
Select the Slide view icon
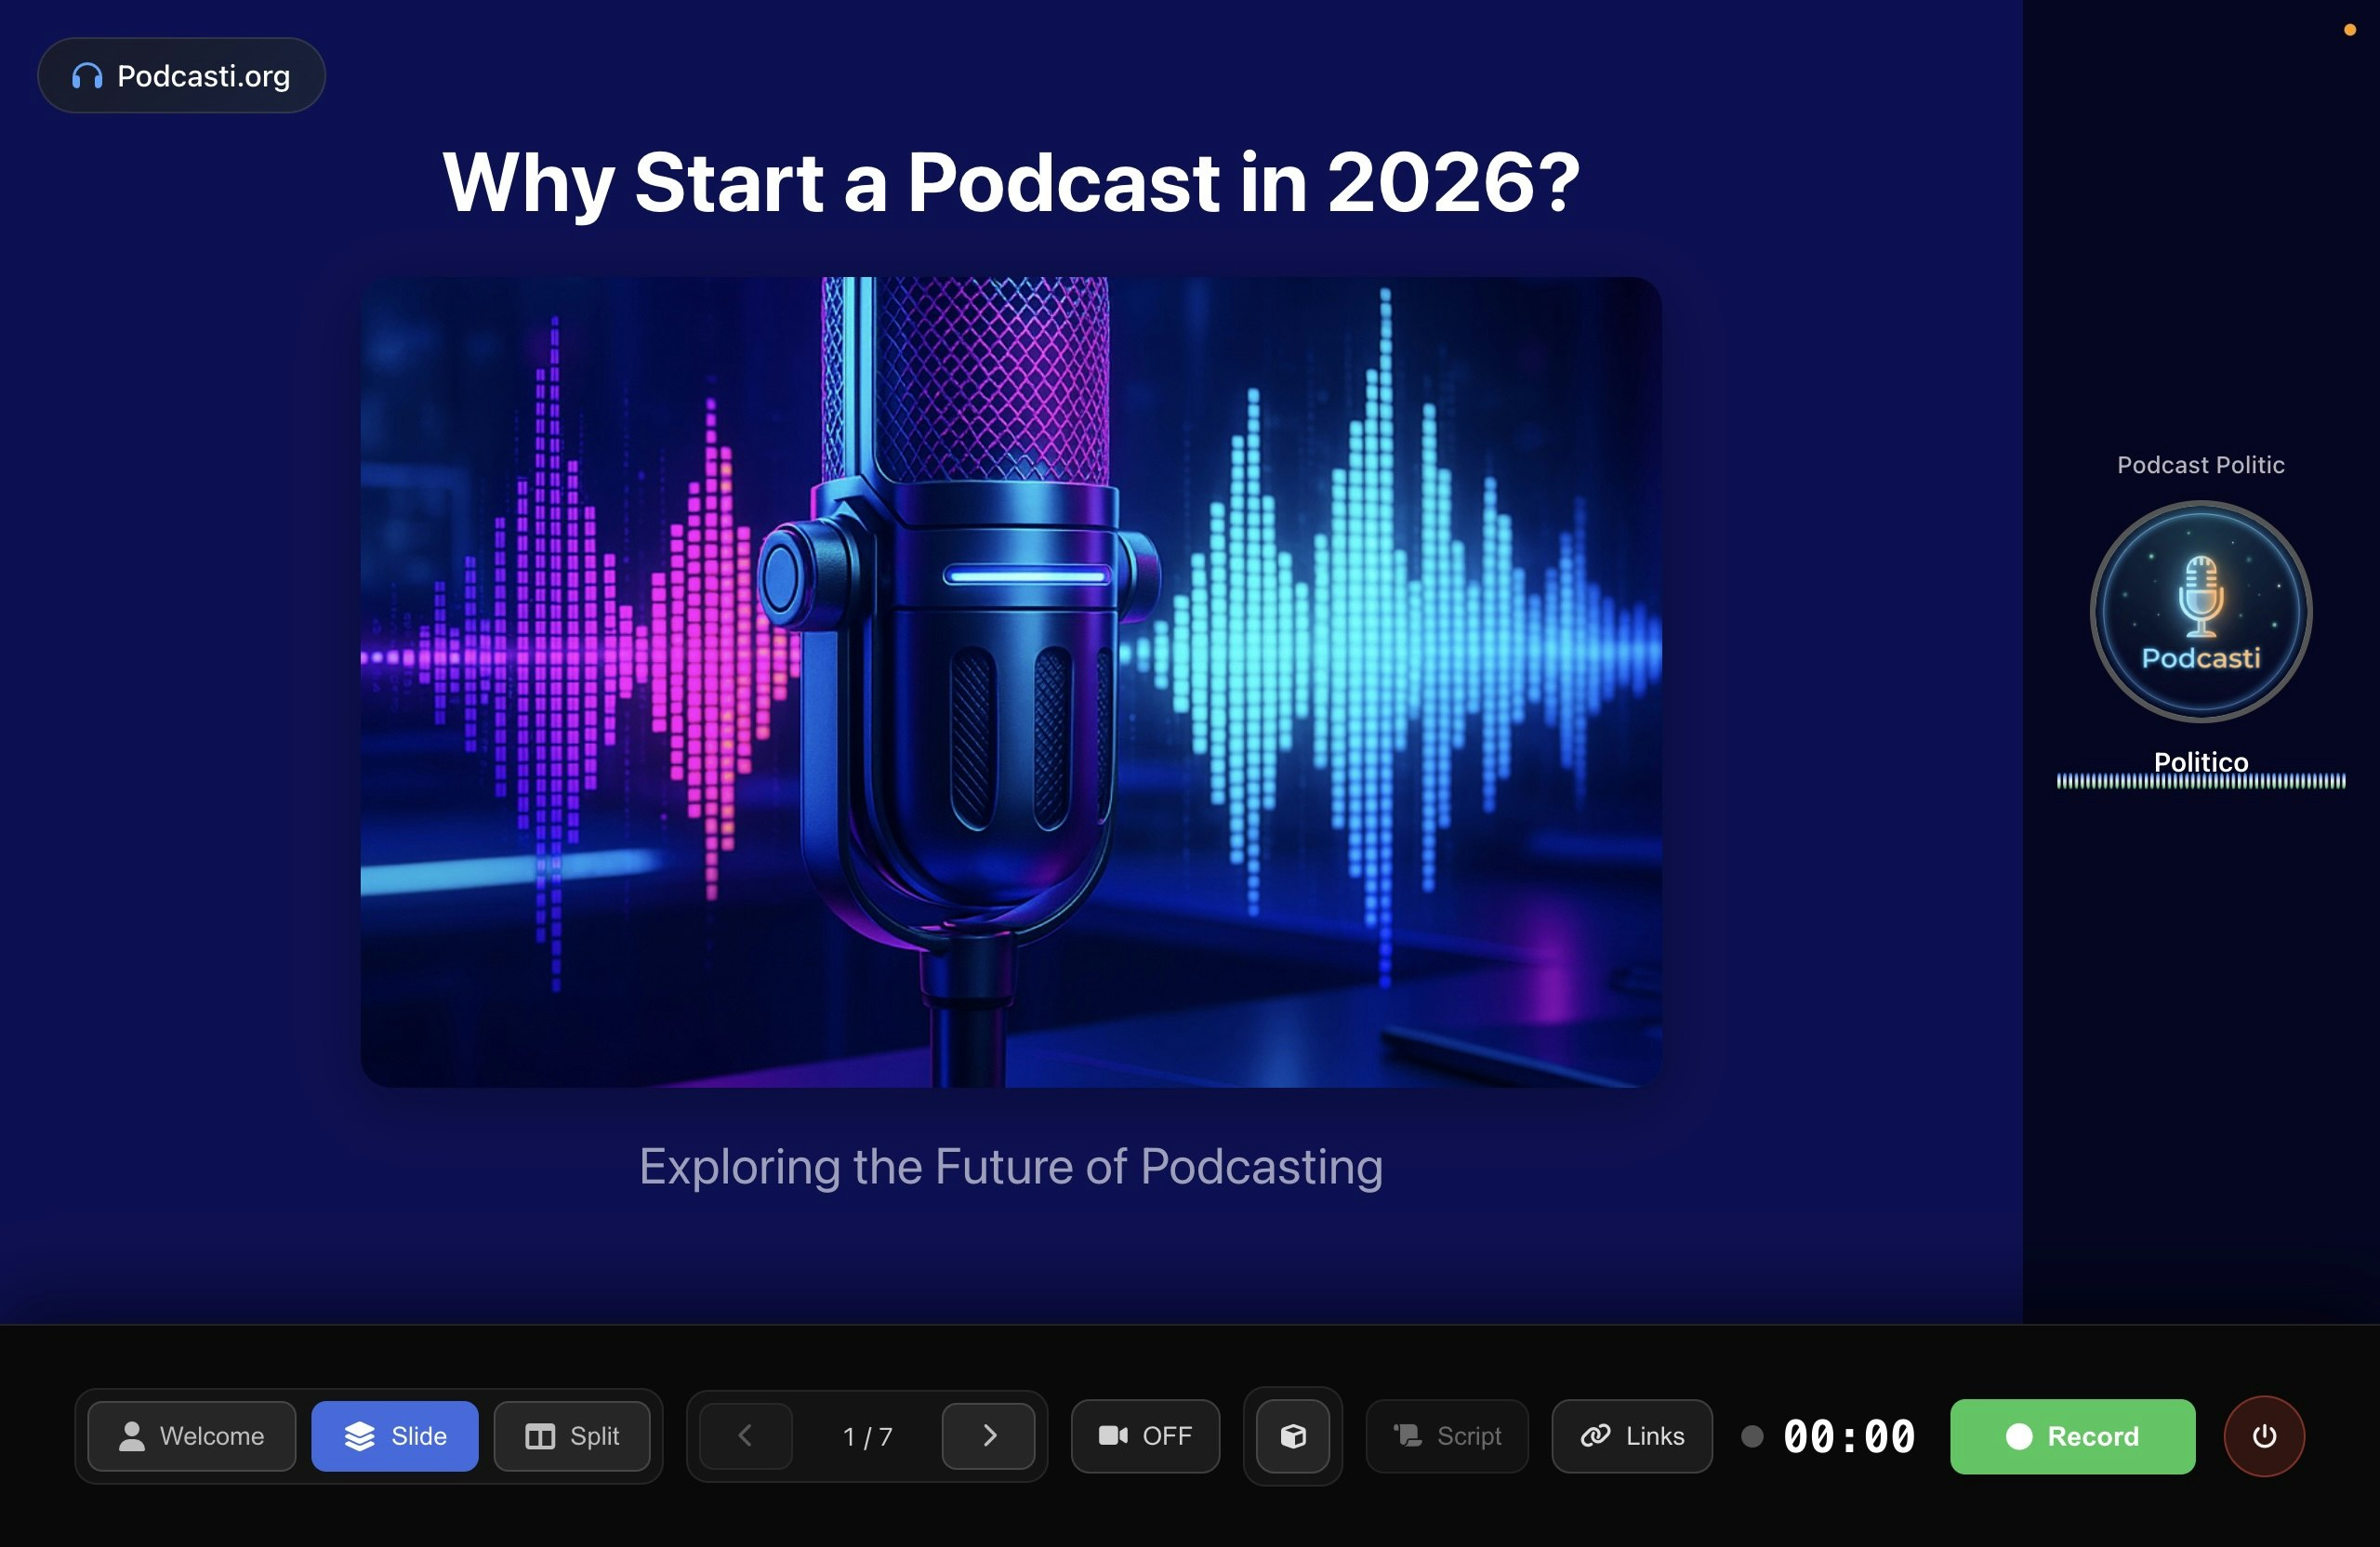click(358, 1436)
